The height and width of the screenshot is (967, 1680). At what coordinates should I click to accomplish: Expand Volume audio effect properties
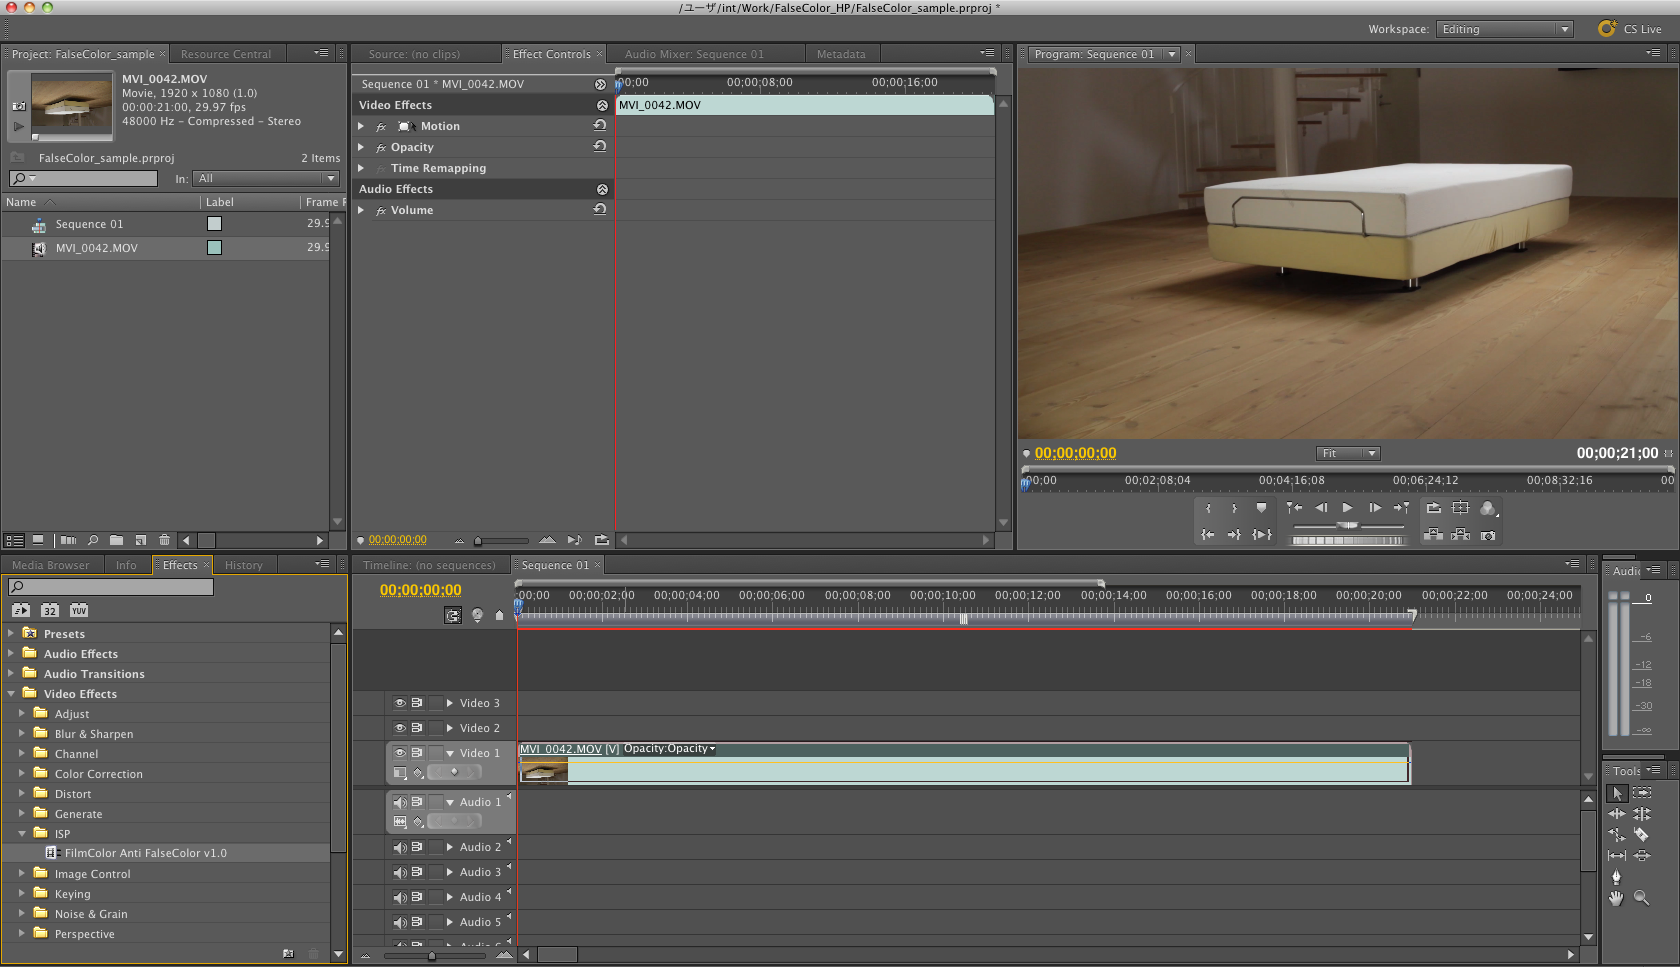(362, 210)
